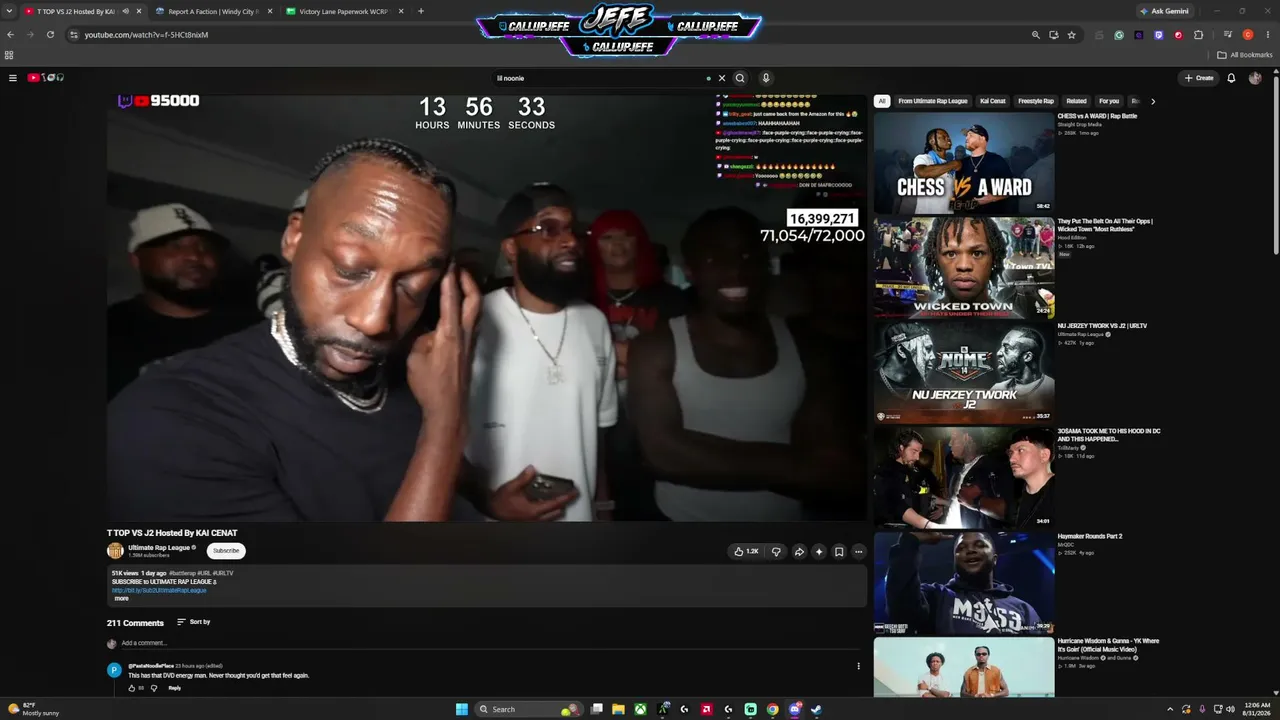The image size is (1280, 720).
Task: Open CHESS vs A WARD video thumbnail
Action: pyautogui.click(x=964, y=162)
